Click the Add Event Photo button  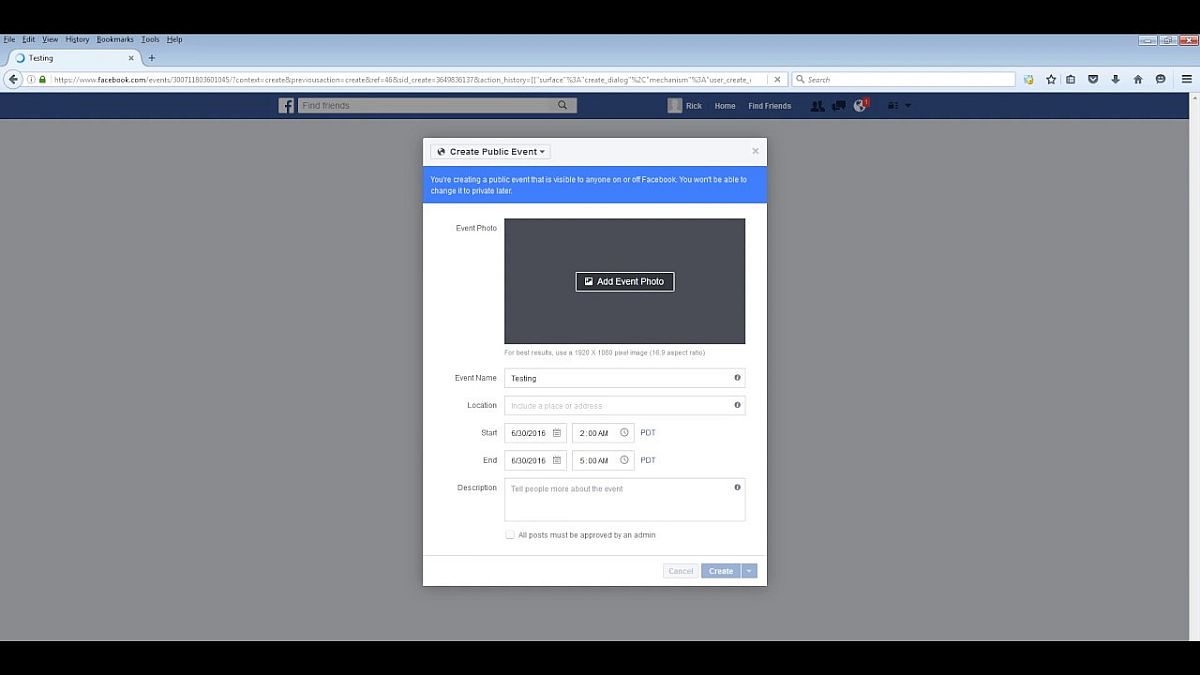[625, 282]
